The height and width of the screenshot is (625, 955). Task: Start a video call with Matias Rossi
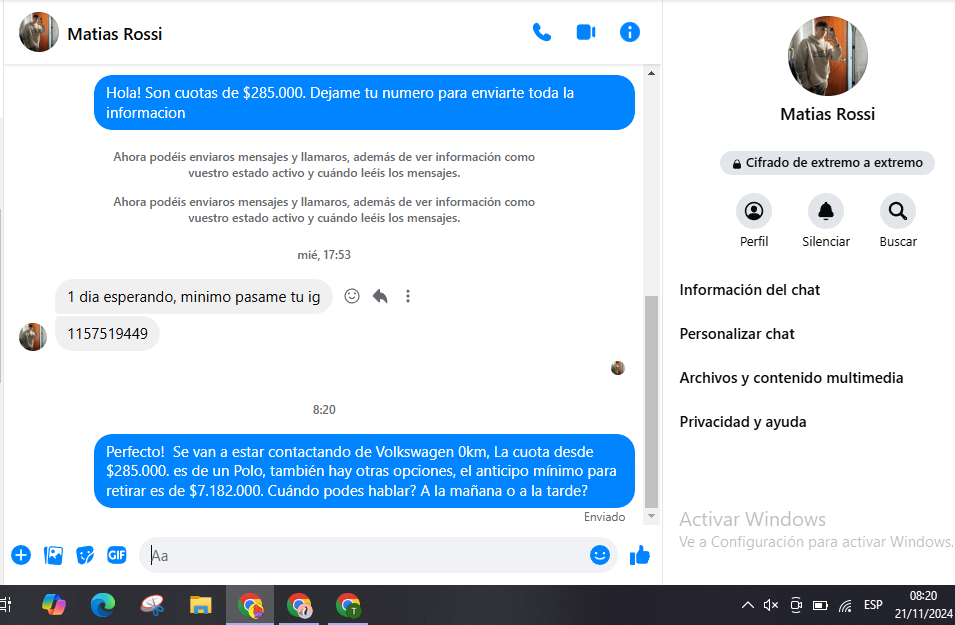pos(586,32)
